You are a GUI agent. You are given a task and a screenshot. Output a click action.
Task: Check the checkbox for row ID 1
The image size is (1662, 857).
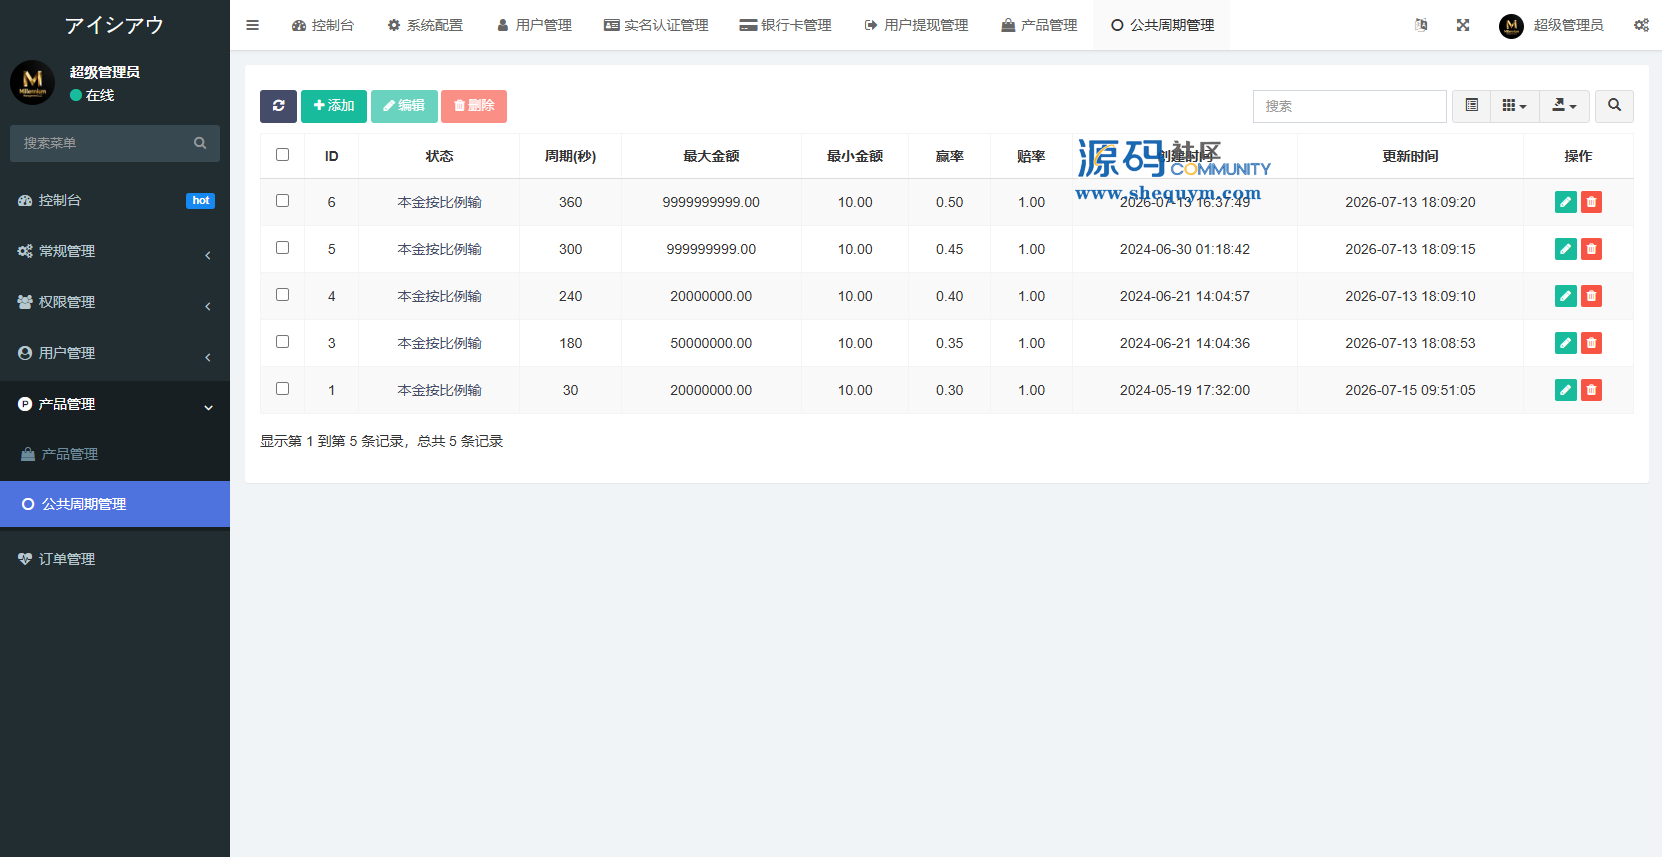(282, 389)
